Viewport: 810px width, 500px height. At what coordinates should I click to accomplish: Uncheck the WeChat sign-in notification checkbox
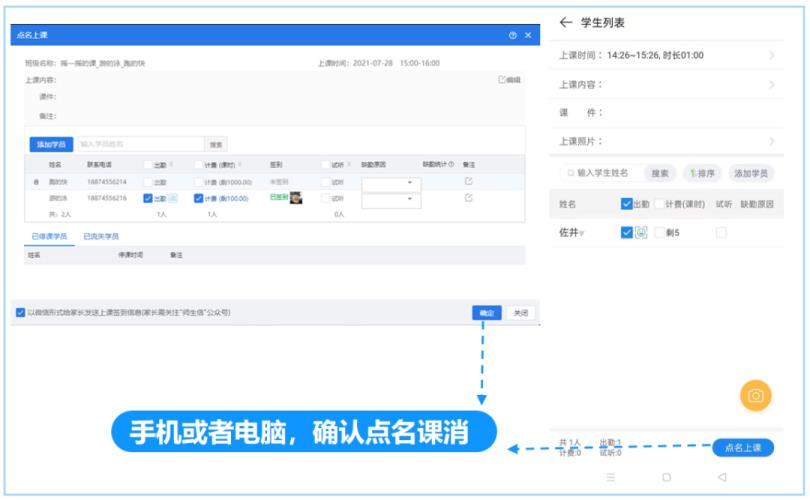(x=21, y=312)
